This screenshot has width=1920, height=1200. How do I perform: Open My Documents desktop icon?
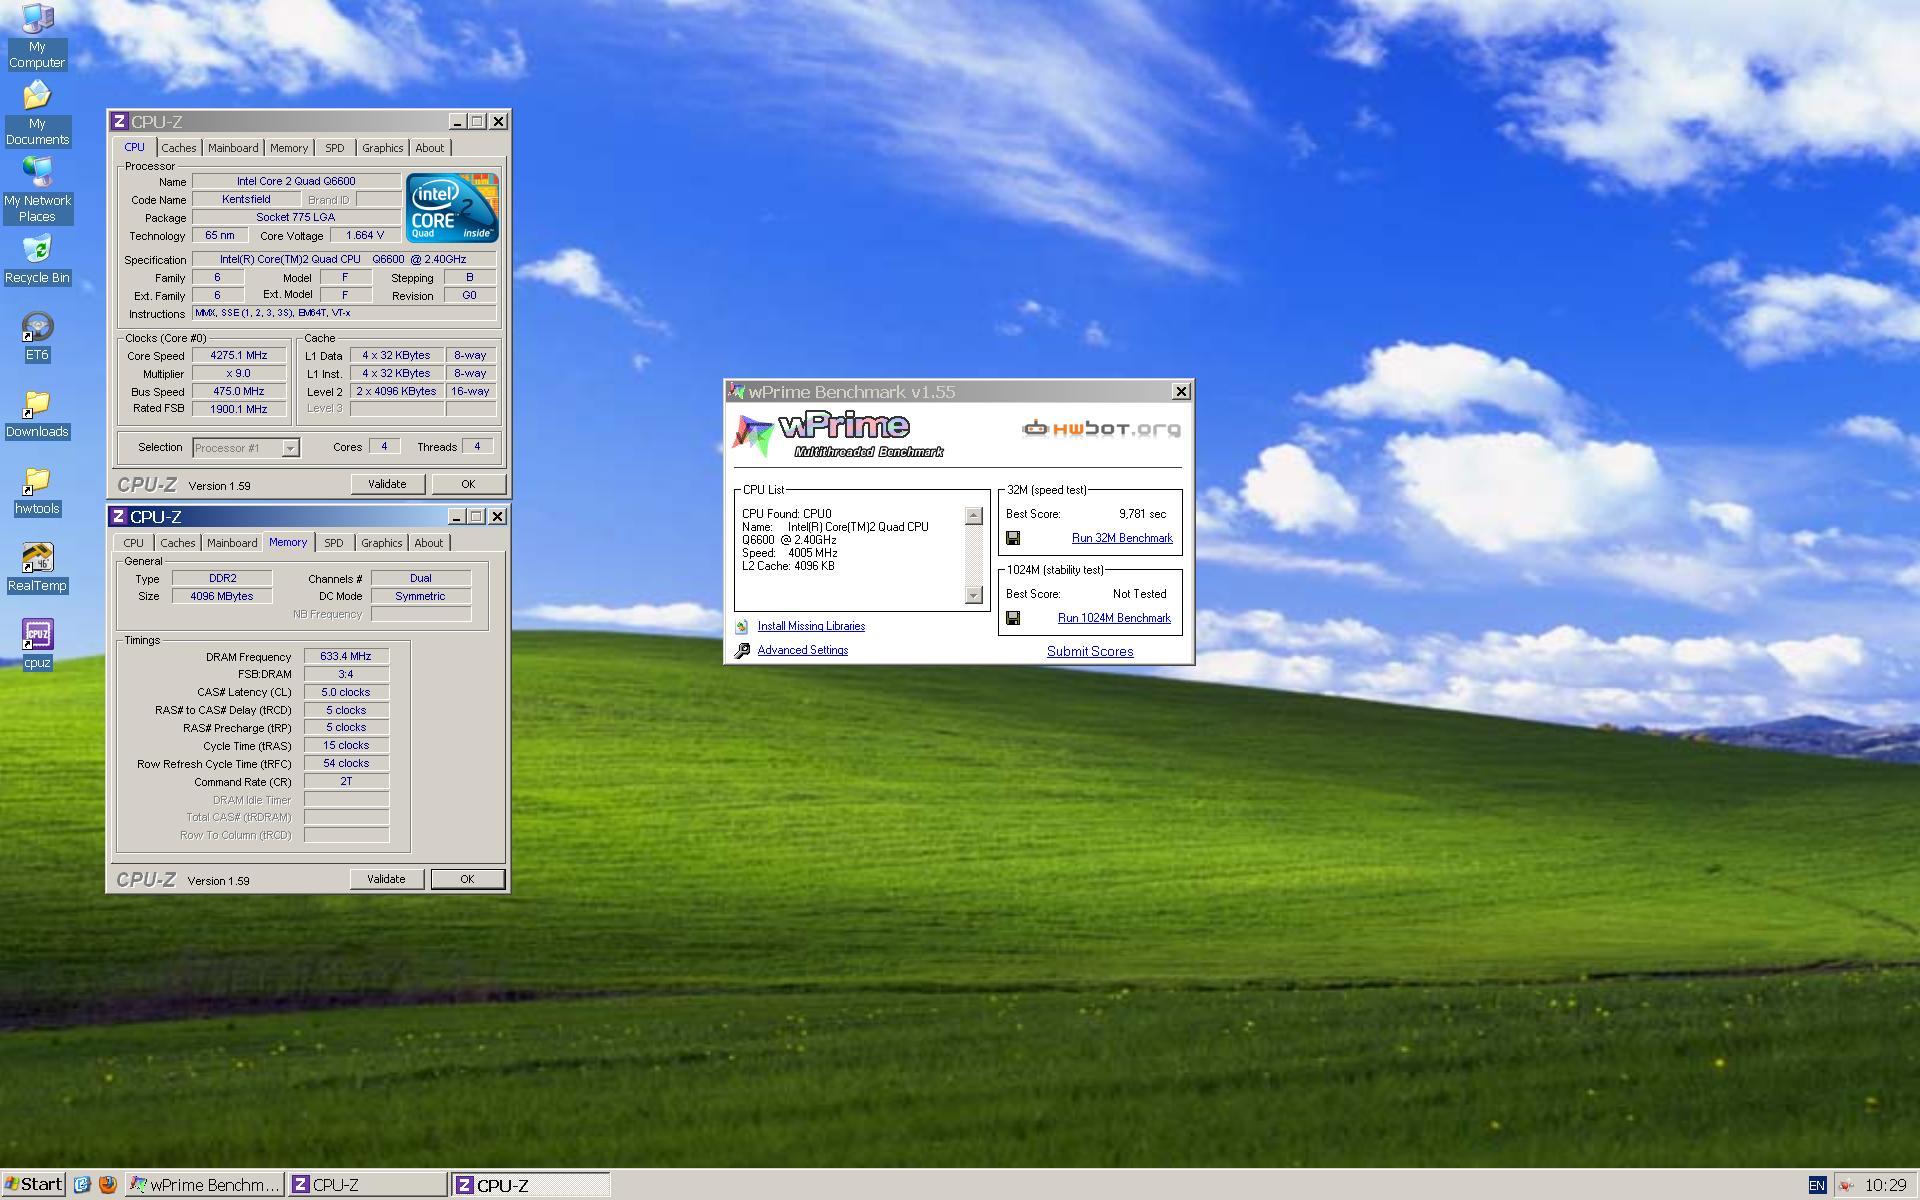37,112
